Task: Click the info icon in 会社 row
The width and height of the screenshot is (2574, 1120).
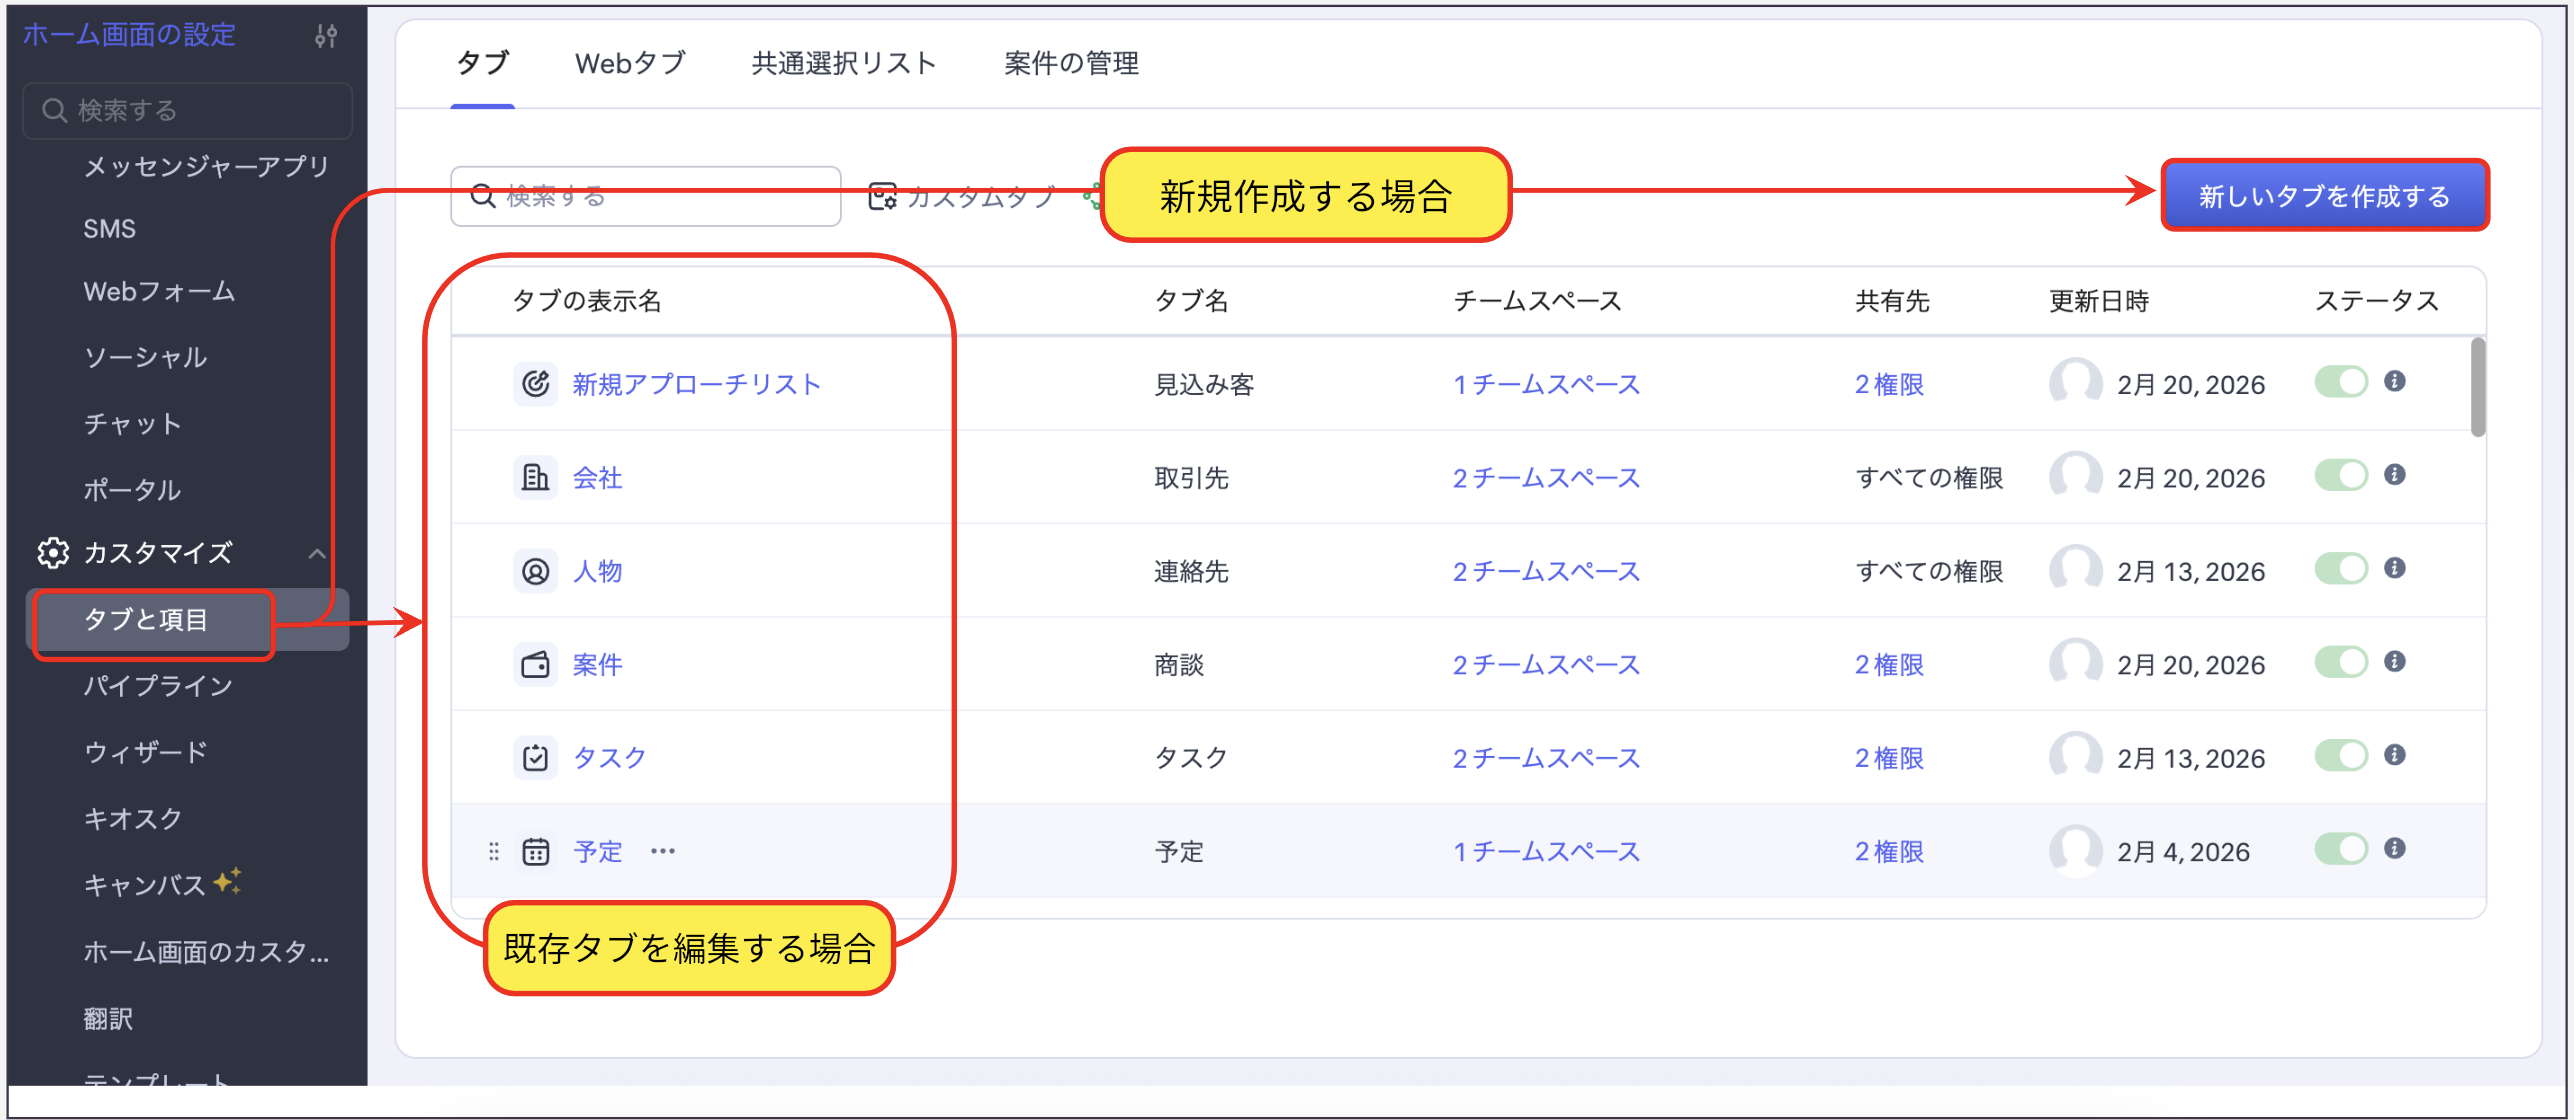Action: (x=2394, y=475)
